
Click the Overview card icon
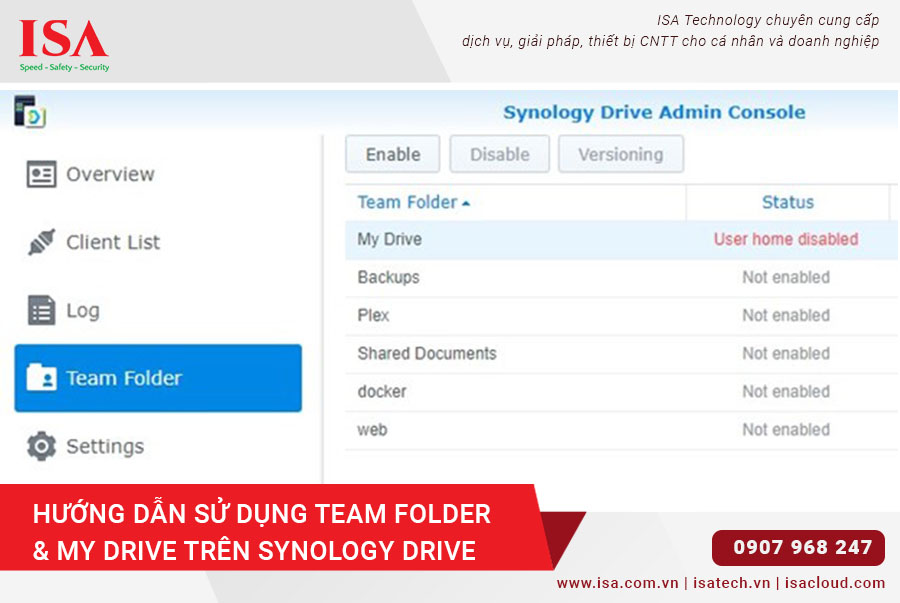[41, 174]
